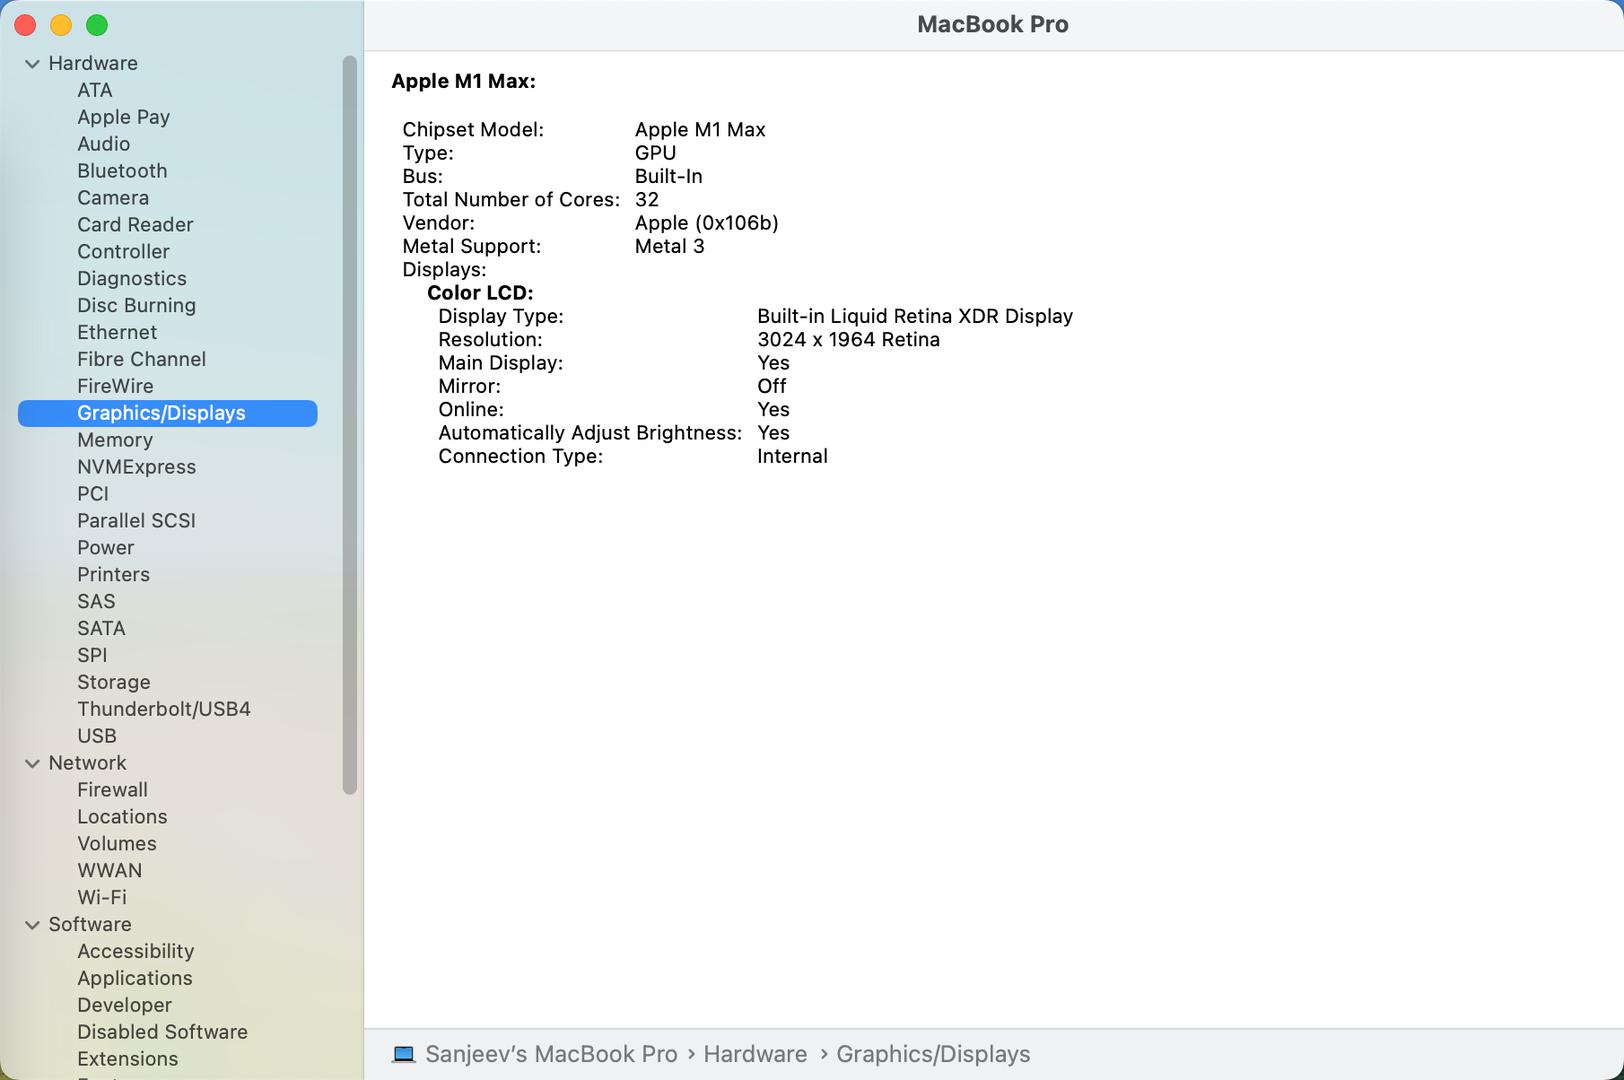This screenshot has width=1624, height=1080.
Task: Click the Apple (0x106b) vendor value
Action: click(x=707, y=224)
